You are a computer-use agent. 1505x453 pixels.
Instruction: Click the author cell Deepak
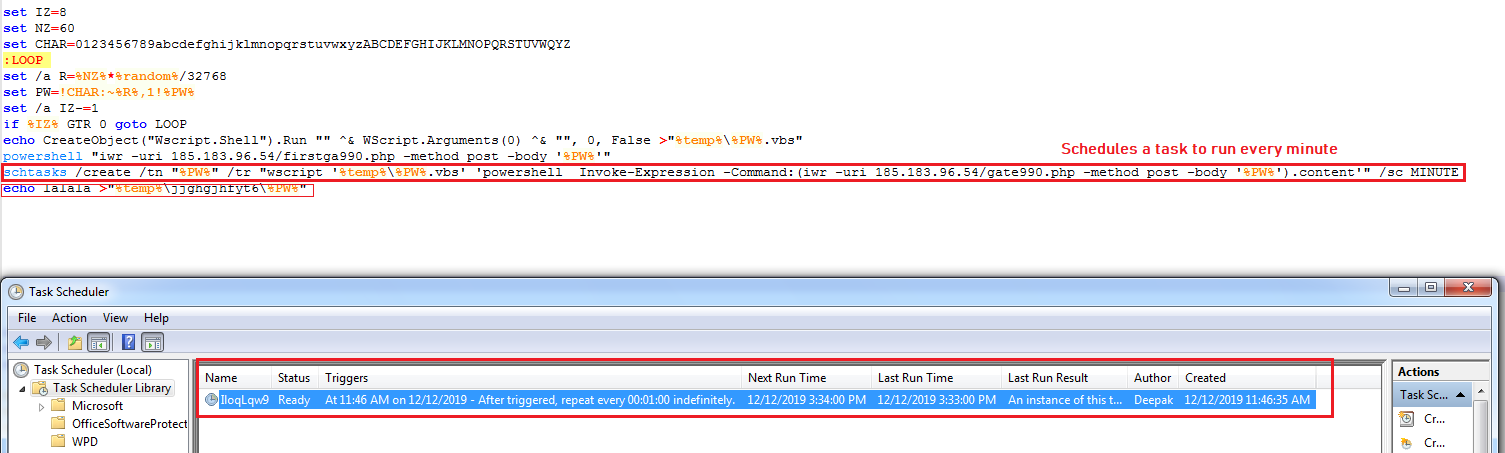pos(1153,399)
